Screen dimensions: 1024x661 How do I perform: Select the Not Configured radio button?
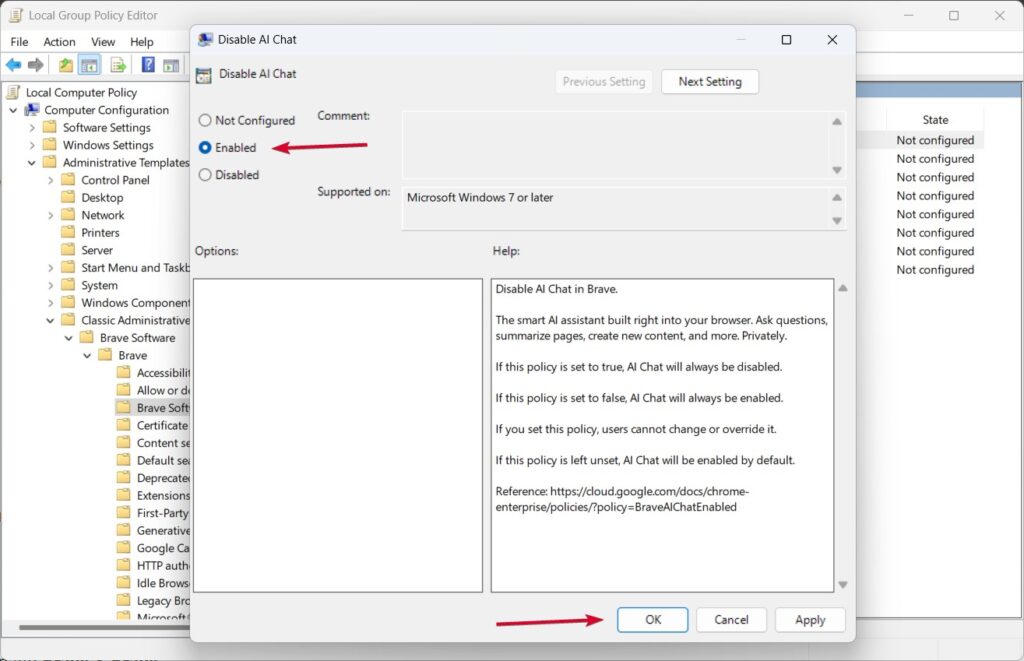click(205, 120)
